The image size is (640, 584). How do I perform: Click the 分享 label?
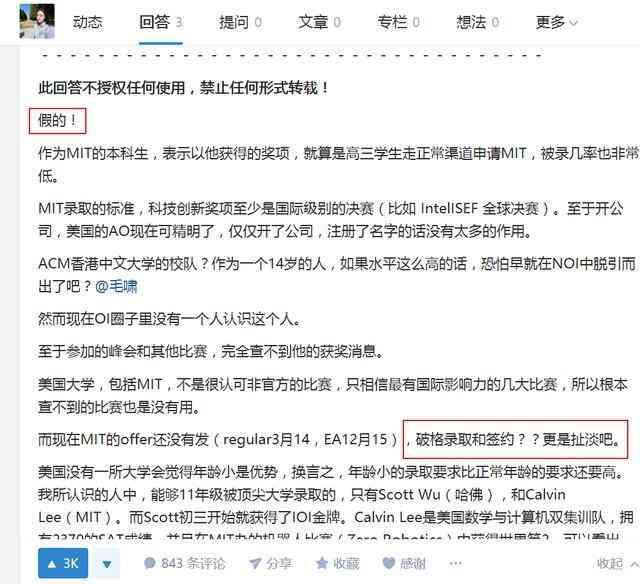coord(279,564)
